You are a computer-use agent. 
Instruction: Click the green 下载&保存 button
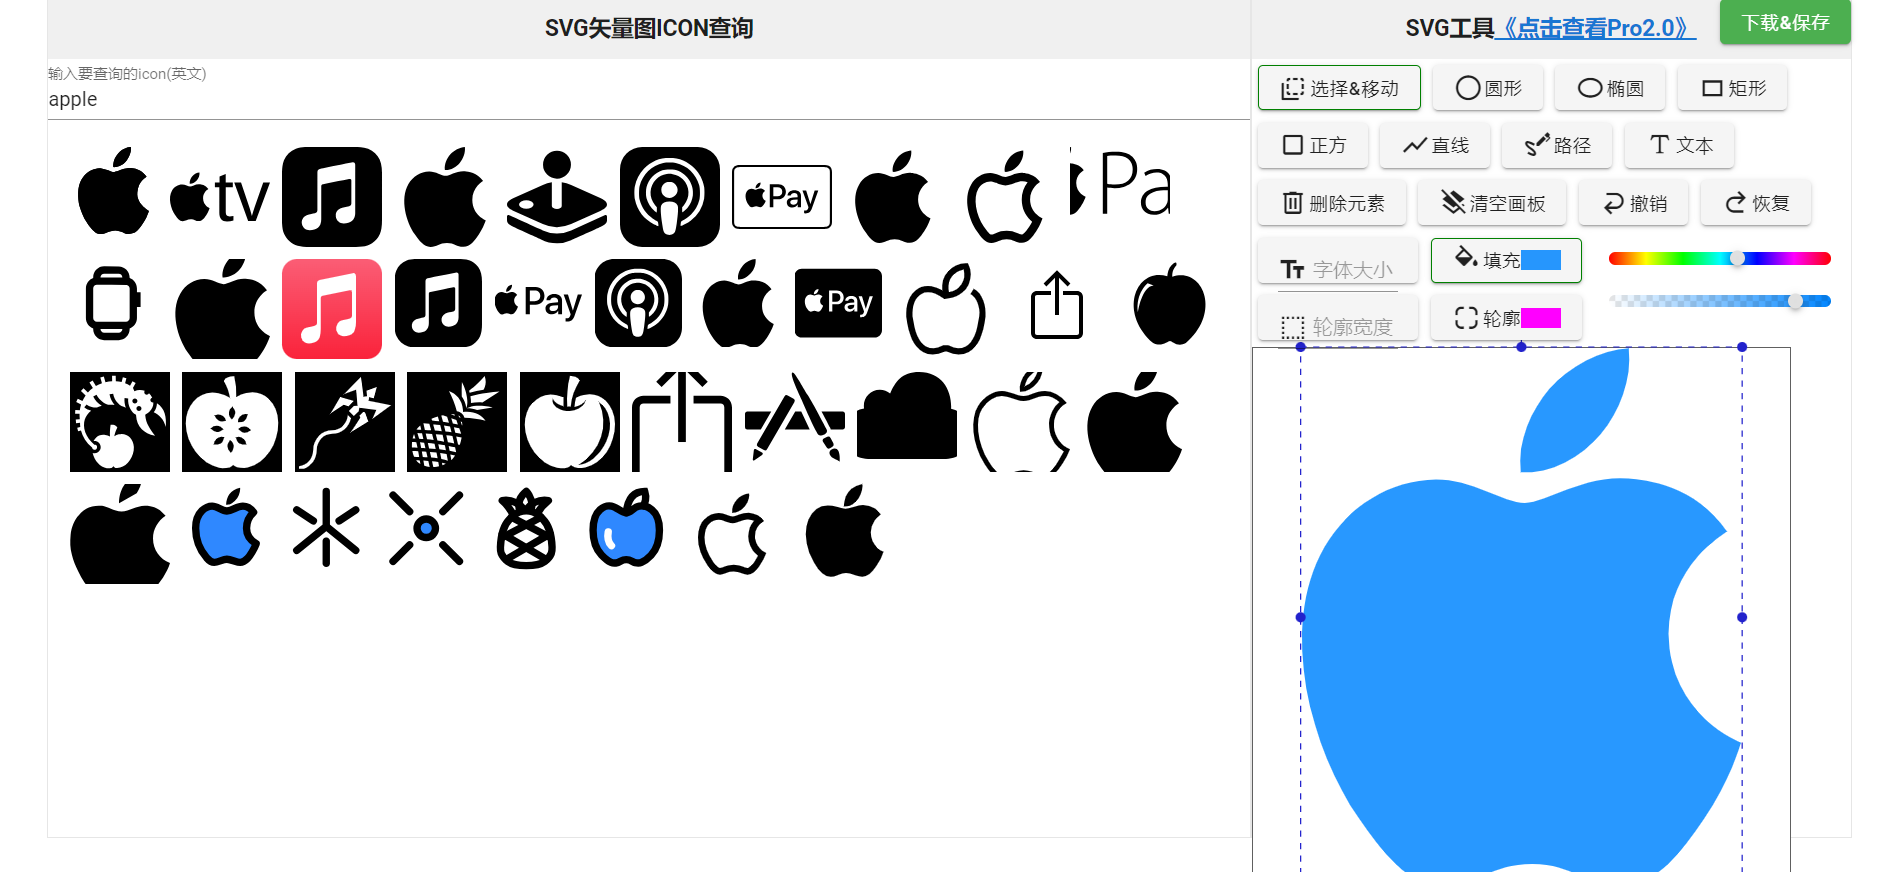(x=1785, y=22)
